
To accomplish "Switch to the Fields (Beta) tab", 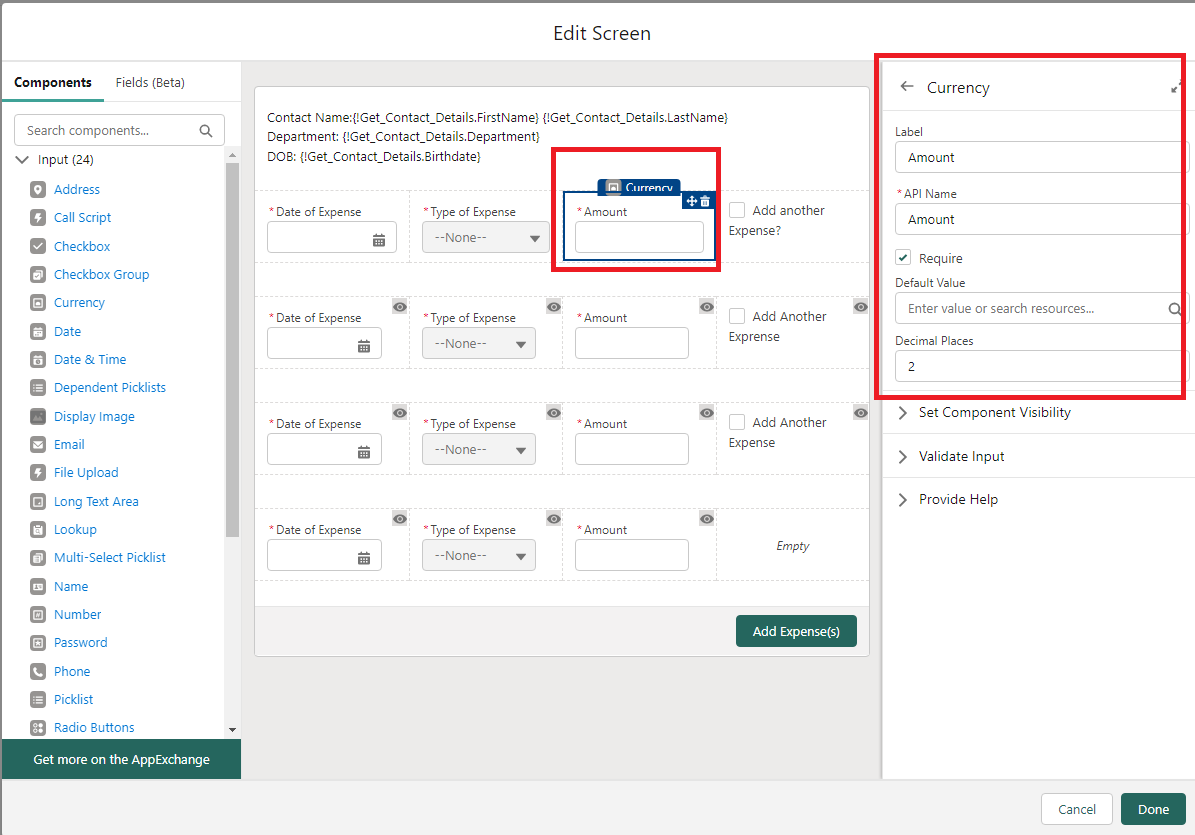I will pyautogui.click(x=150, y=83).
